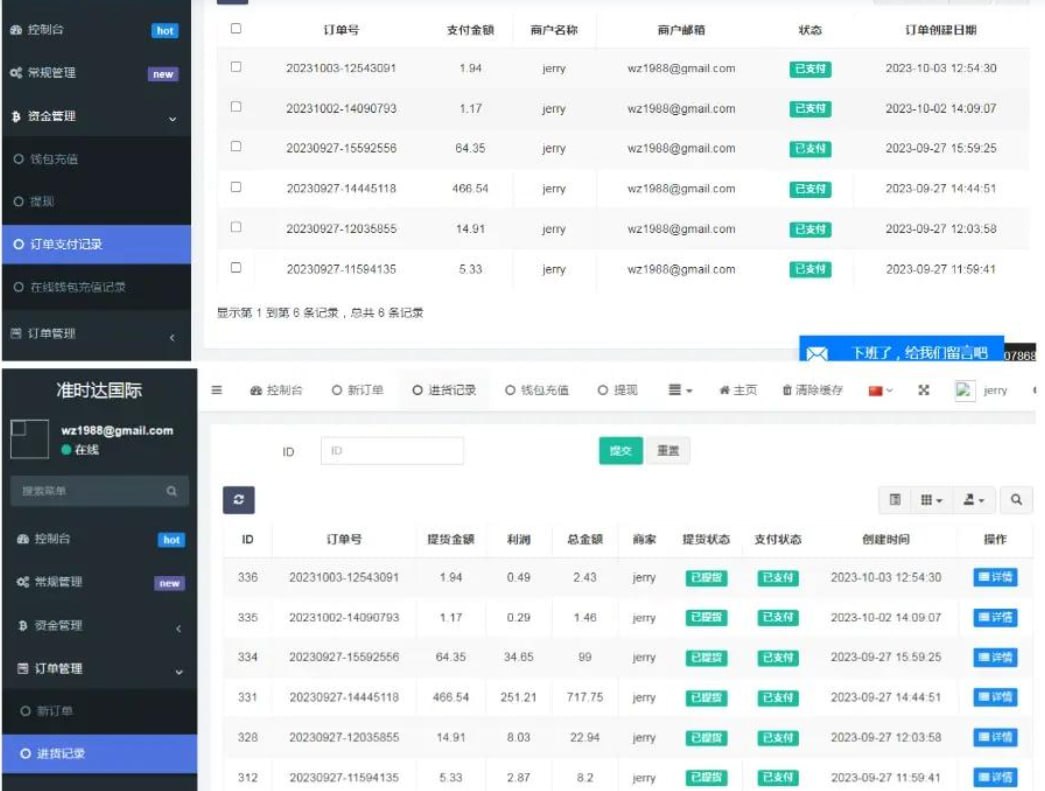
Task: Open the language flag dropdown
Action: [x=880, y=390]
